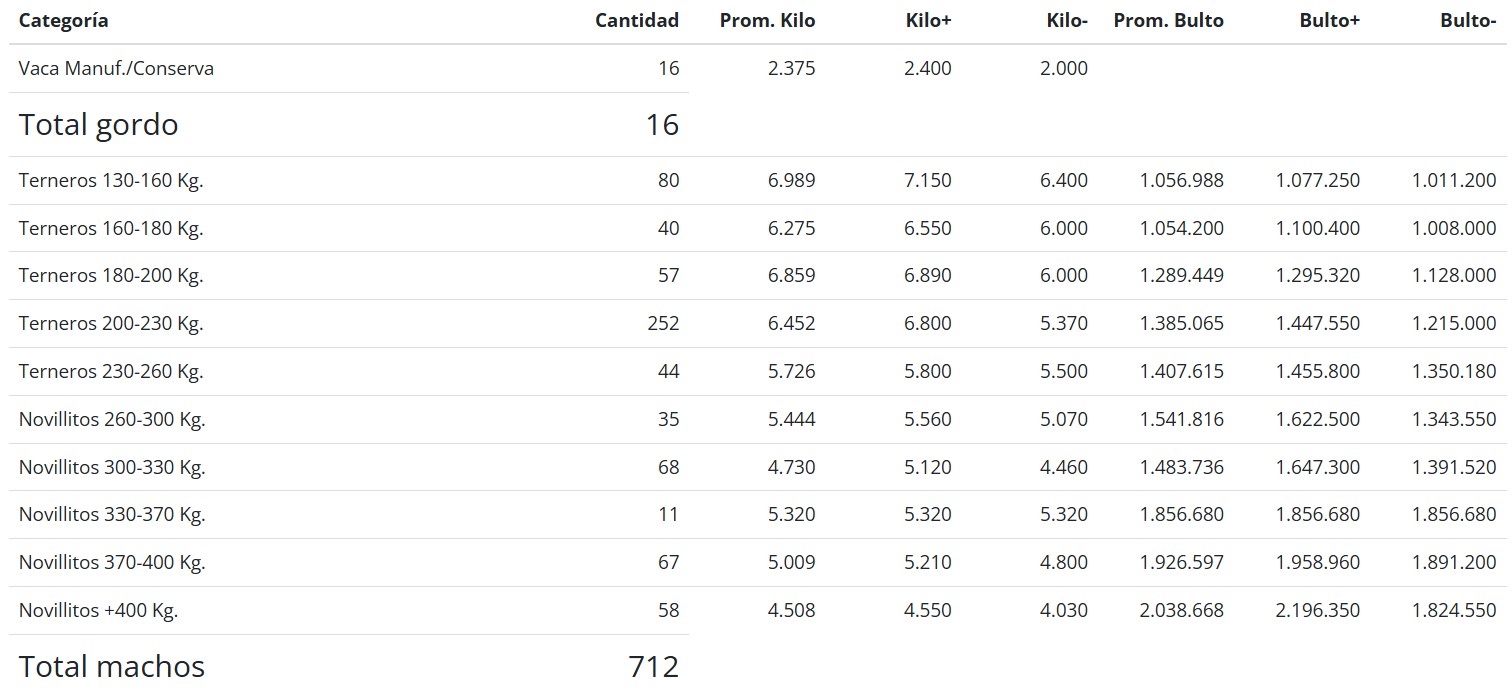Select the Kilo+ column header

click(x=929, y=21)
